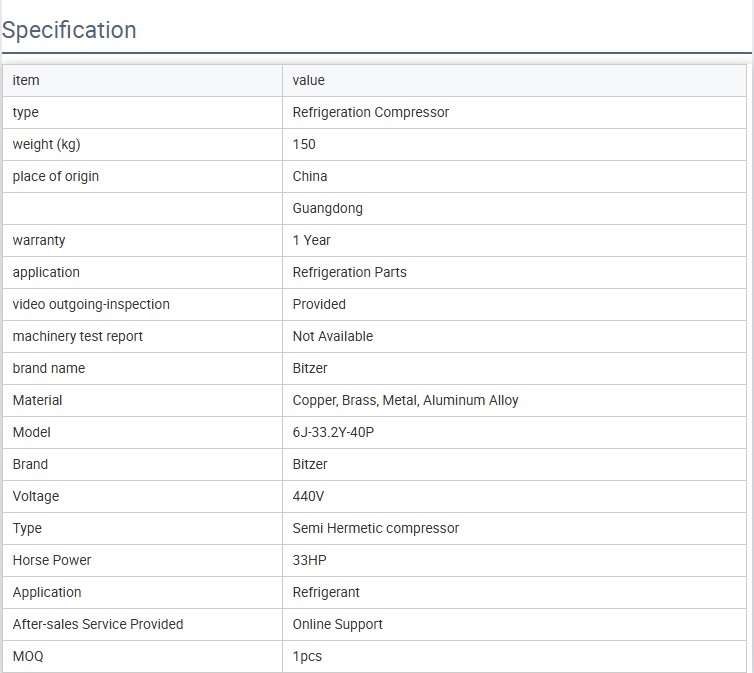This screenshot has height=673, width=754.
Task: Click the 'Copper, Brass, Metal, Aluminum Alloy' value
Action: pyautogui.click(x=405, y=400)
